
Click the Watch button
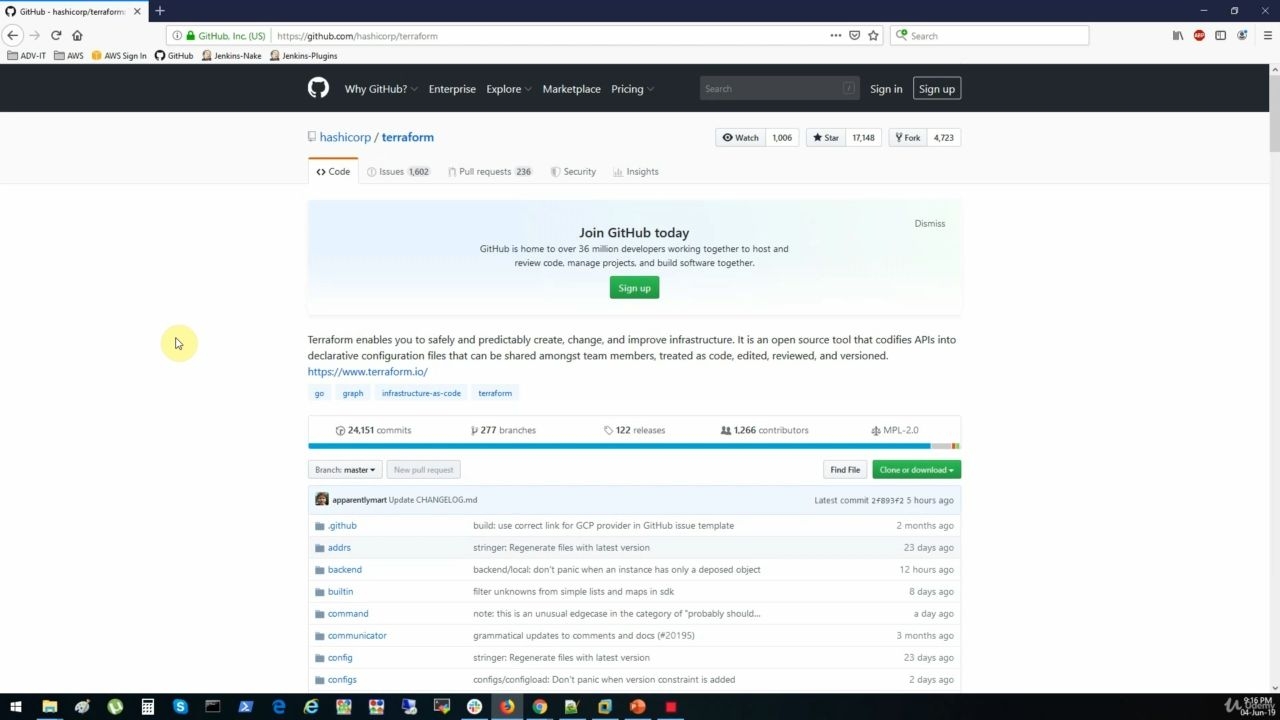[x=741, y=137]
